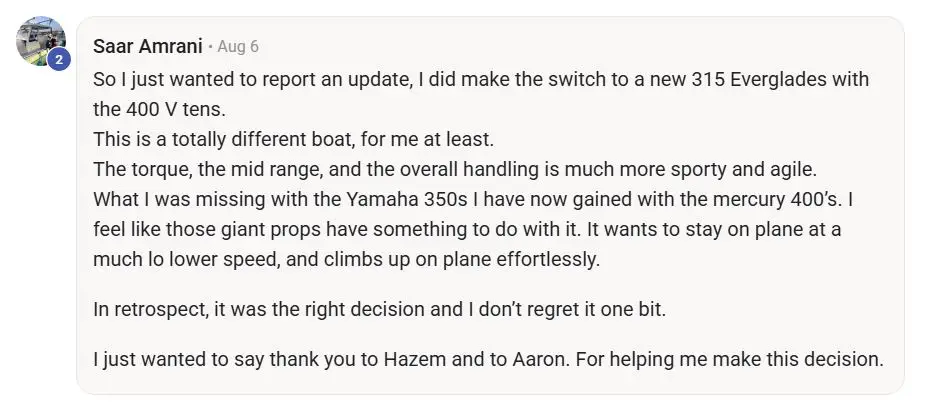Click the line starting "I just wanted to say thank you"
This screenshot has width=937, height=404.
coord(487,359)
